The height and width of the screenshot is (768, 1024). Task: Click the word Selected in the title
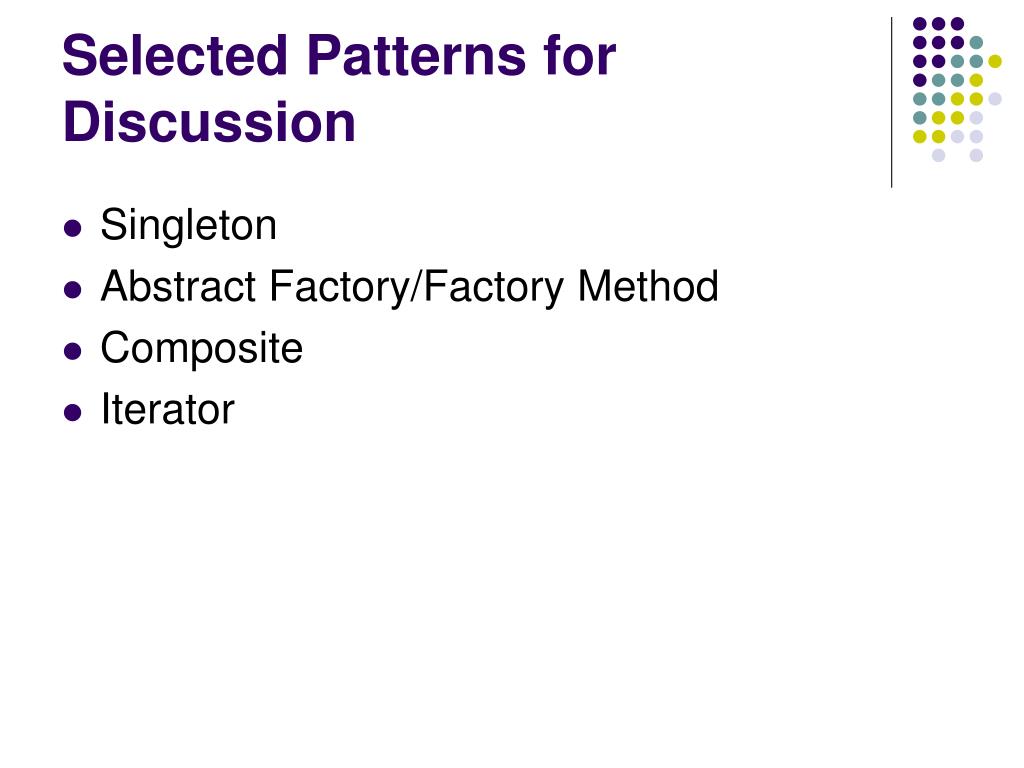[x=175, y=56]
